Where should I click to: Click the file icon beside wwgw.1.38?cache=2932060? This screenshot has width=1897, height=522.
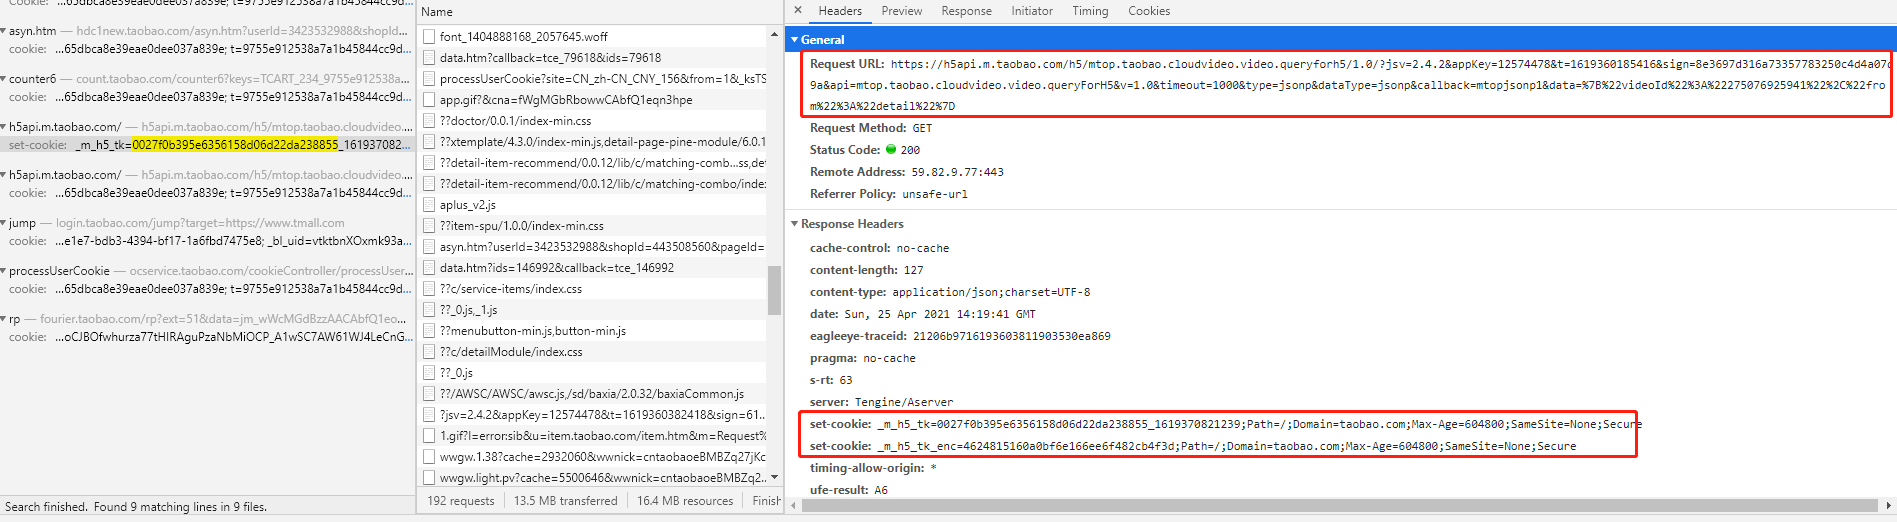click(x=429, y=456)
